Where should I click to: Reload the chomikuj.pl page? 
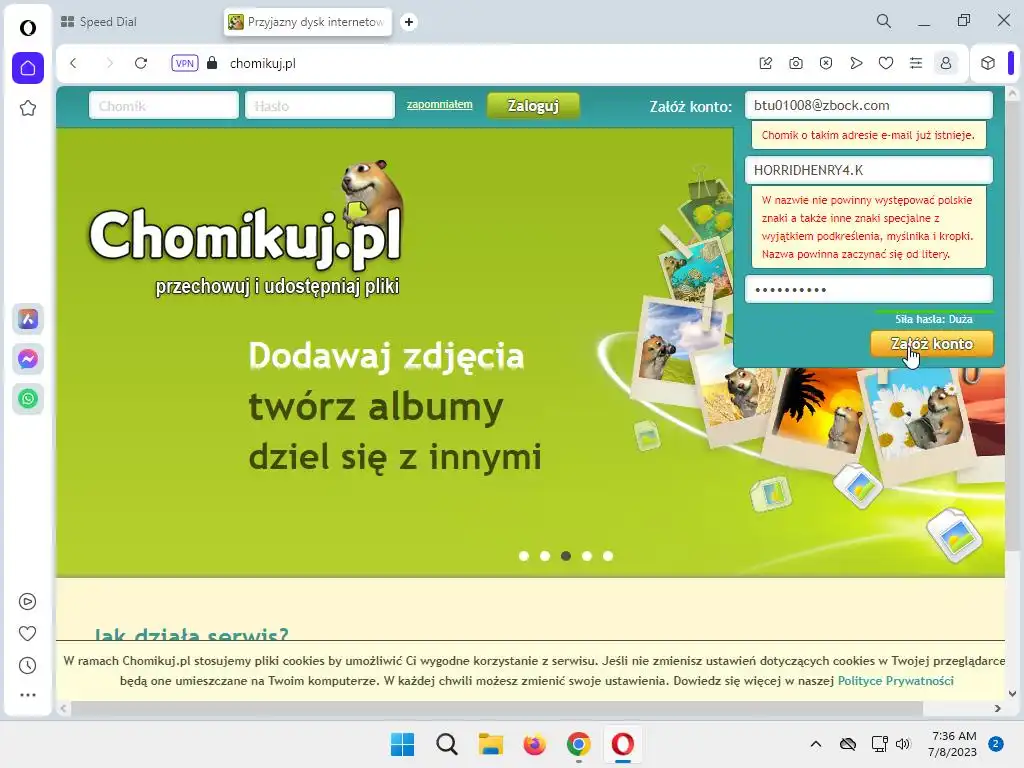[141, 63]
